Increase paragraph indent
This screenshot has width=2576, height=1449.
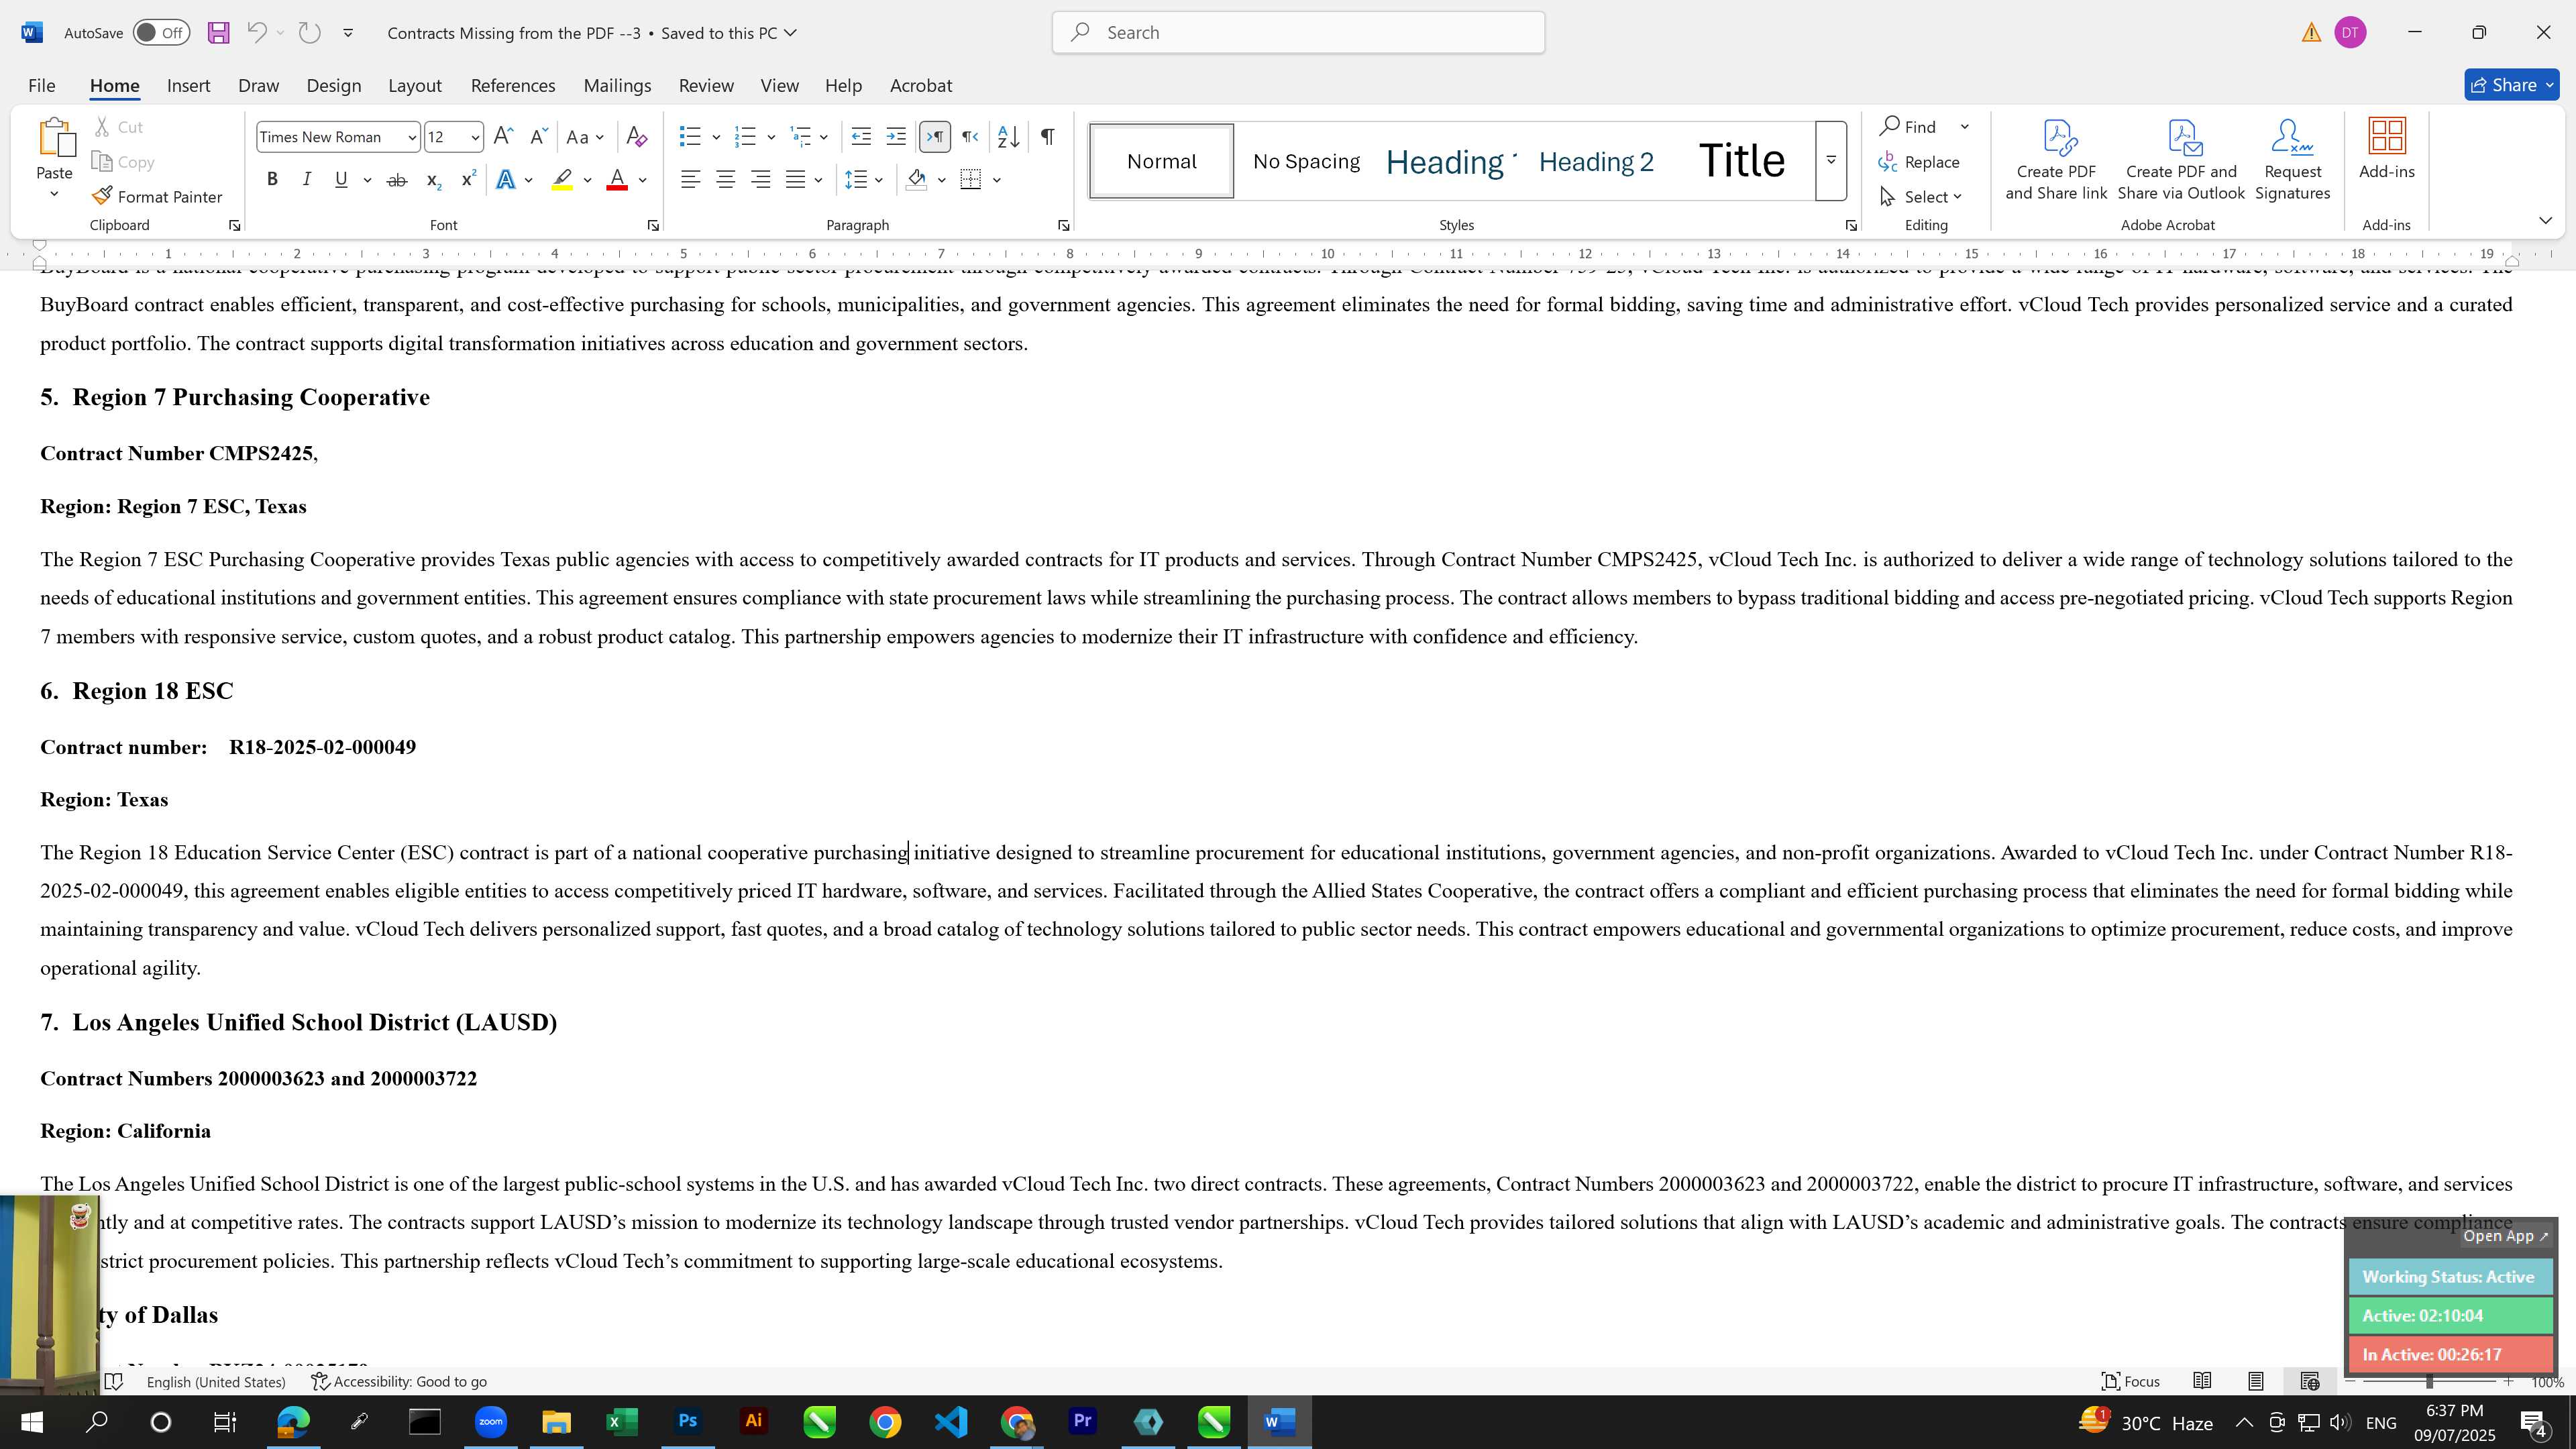click(x=896, y=137)
